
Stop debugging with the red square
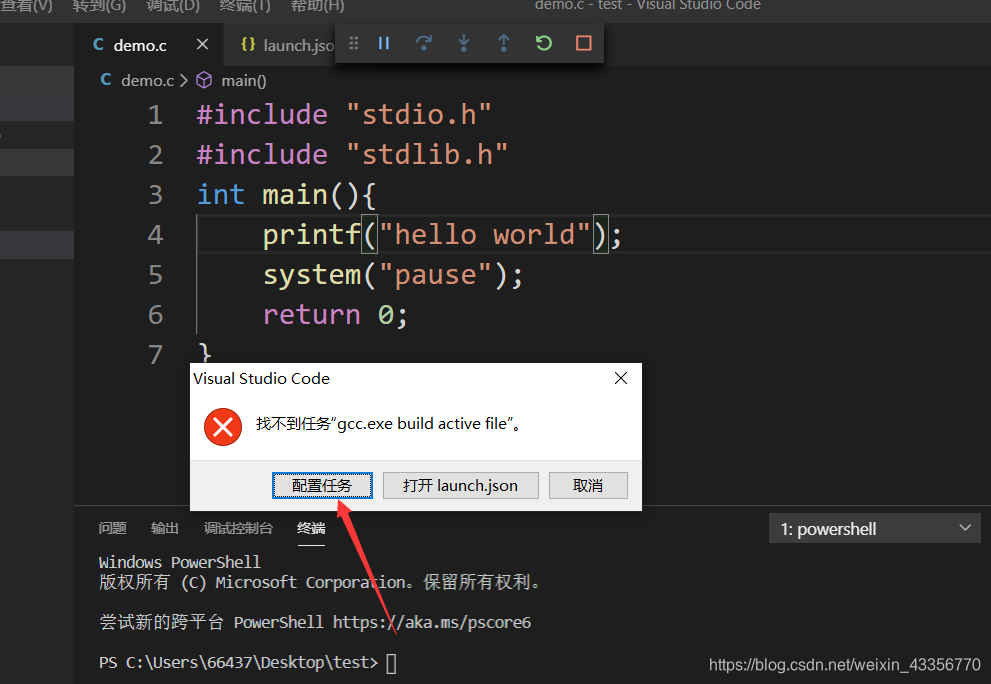click(583, 43)
